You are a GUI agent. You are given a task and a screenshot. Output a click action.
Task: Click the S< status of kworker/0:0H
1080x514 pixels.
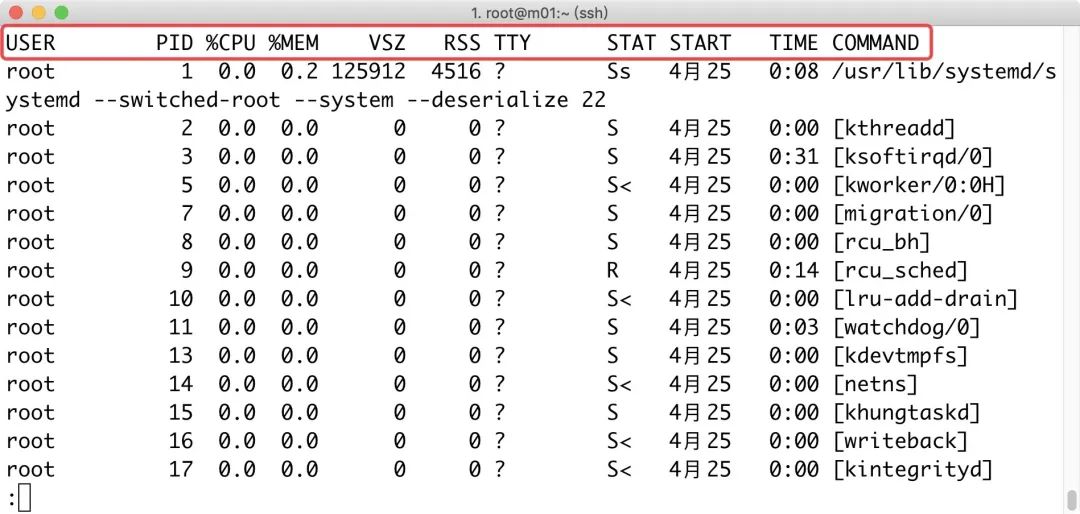tap(619, 185)
